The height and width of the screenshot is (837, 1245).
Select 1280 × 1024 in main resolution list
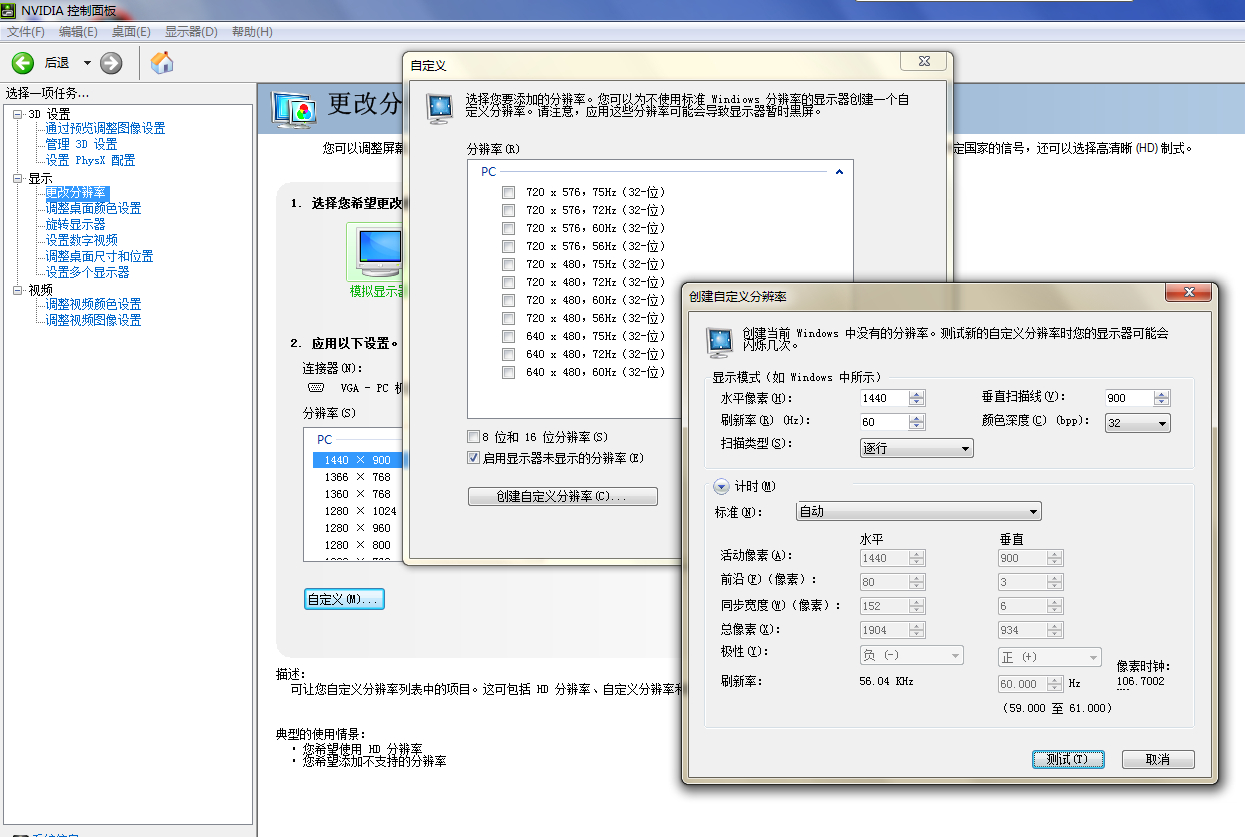(x=357, y=511)
